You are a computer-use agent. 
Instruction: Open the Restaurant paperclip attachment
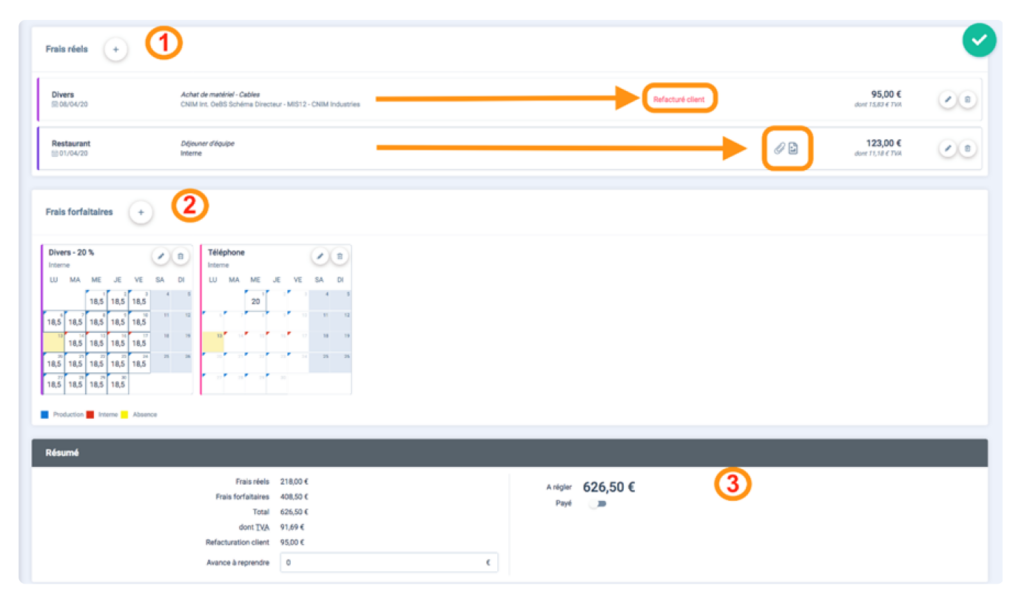click(x=778, y=149)
